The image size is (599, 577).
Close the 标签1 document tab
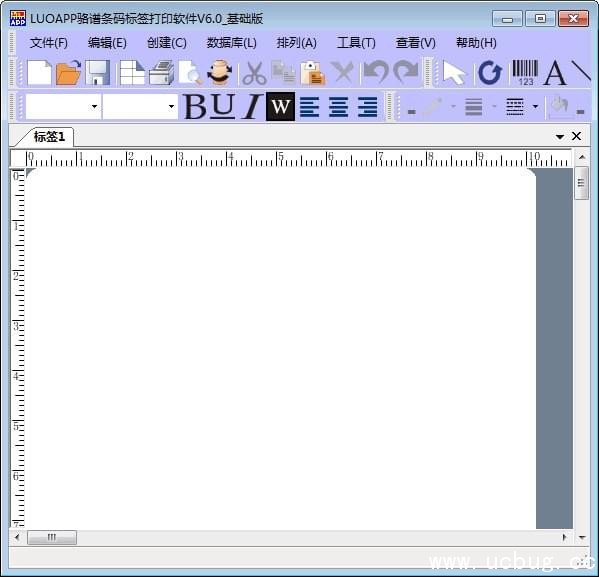click(x=576, y=136)
